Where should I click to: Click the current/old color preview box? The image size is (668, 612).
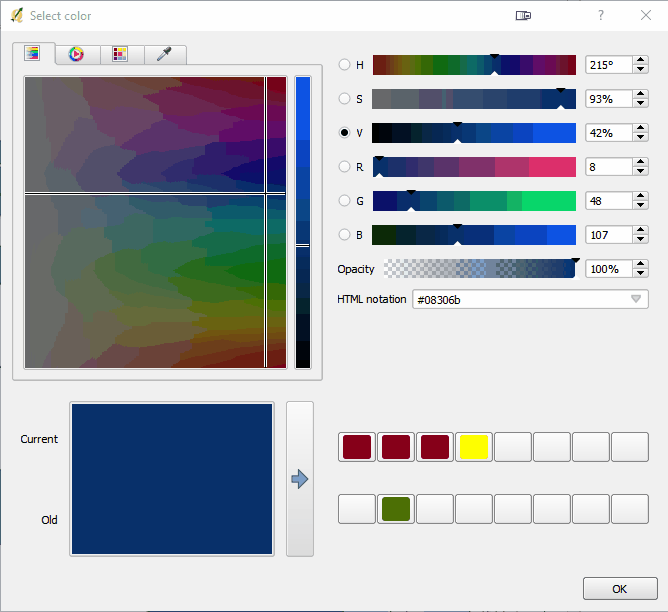[172, 479]
